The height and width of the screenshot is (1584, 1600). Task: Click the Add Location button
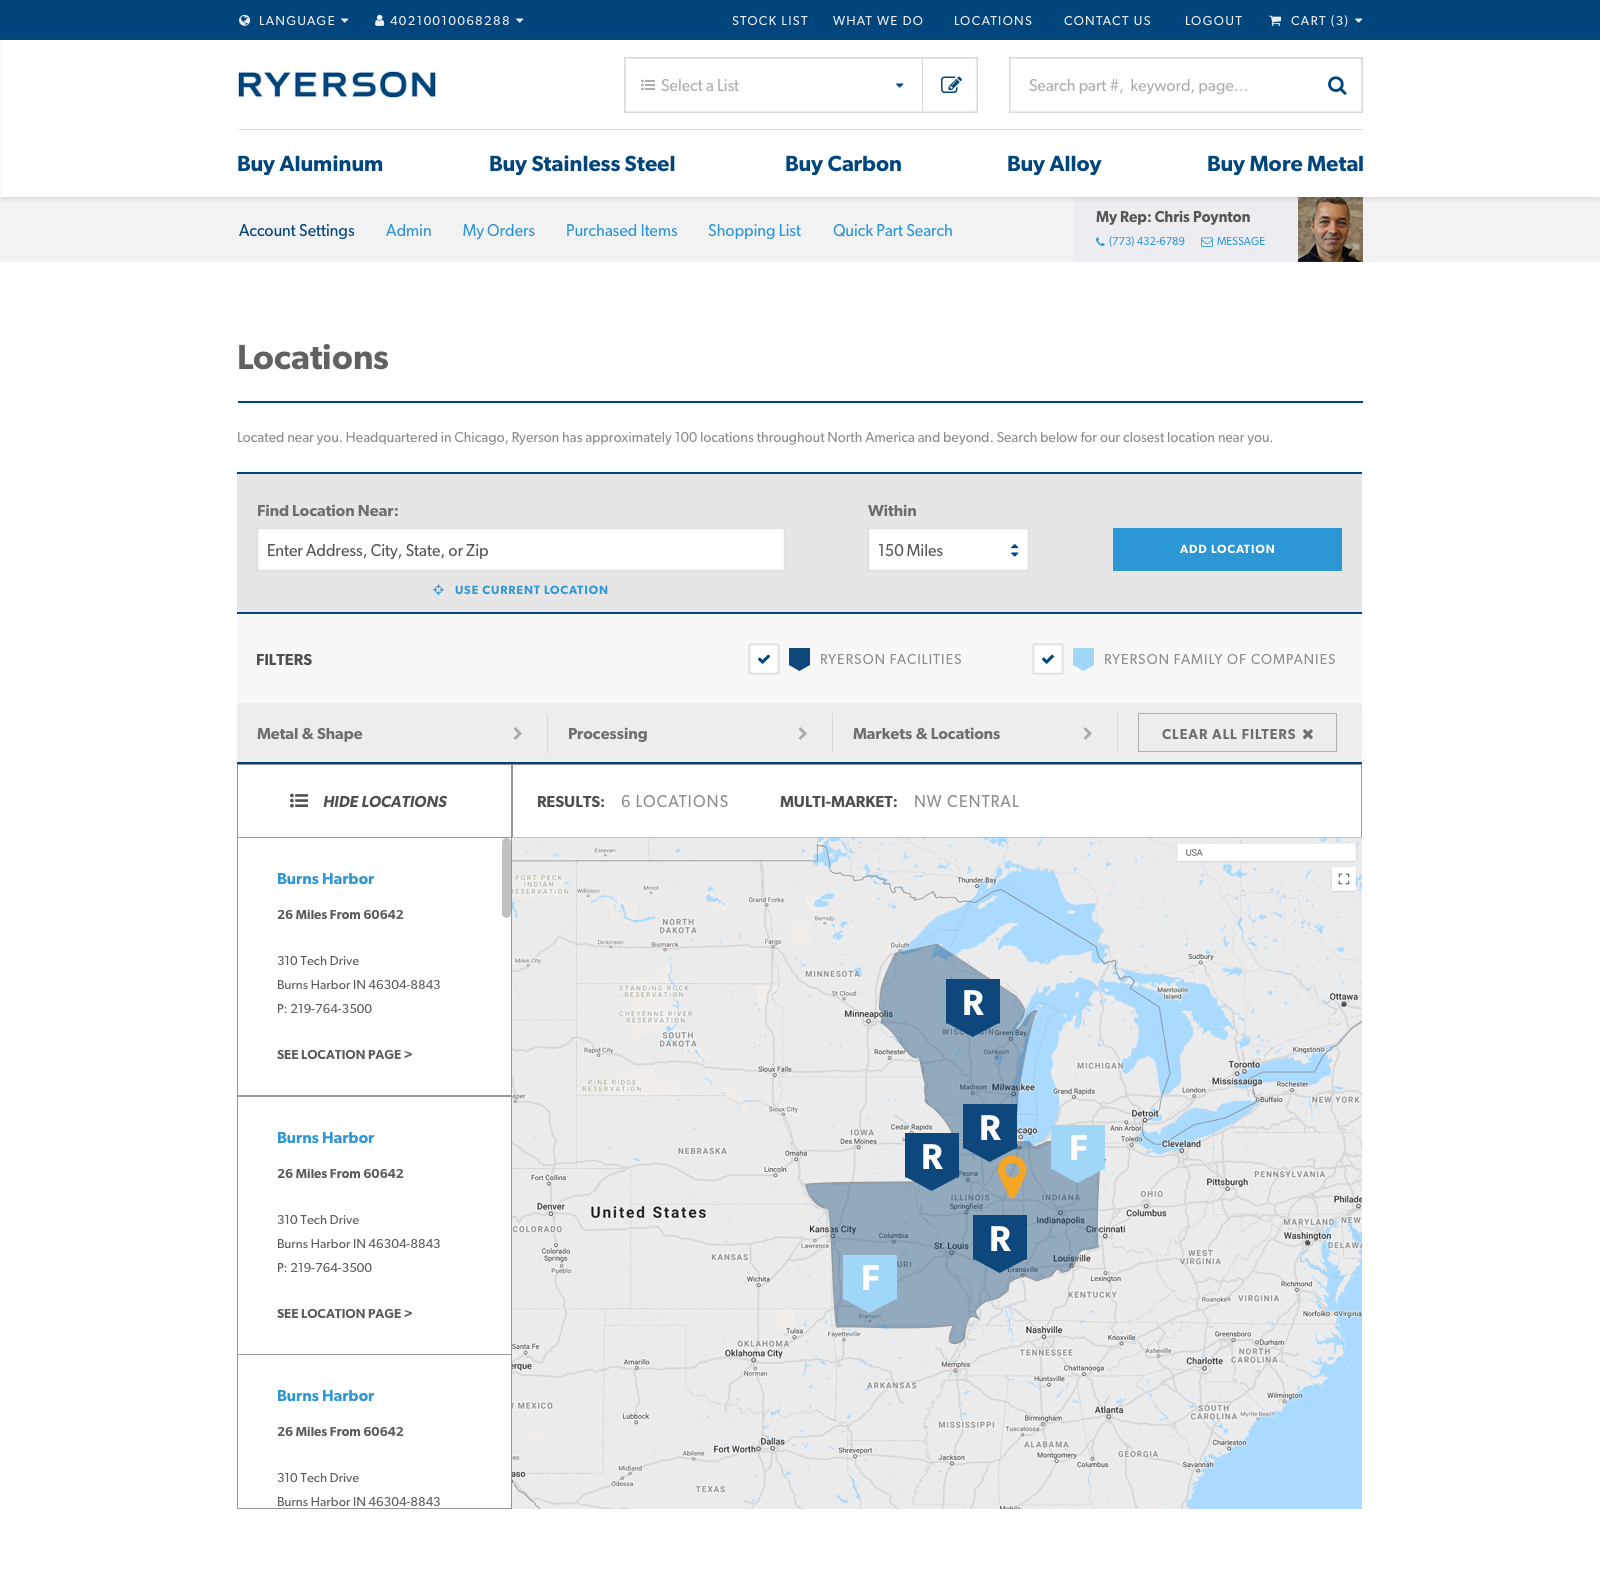tap(1227, 549)
